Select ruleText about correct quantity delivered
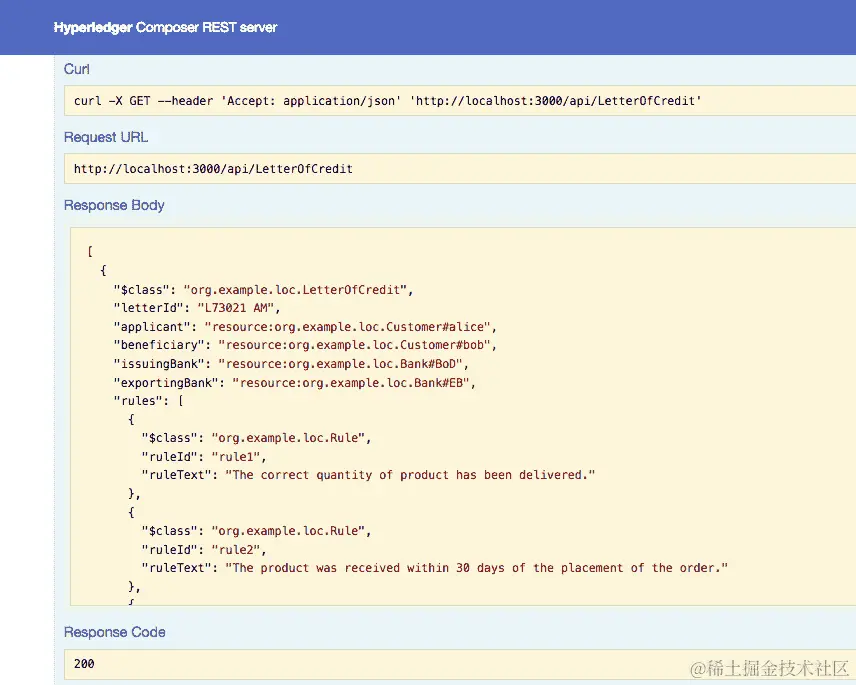Screen dimensions: 856x685 (x=368, y=475)
